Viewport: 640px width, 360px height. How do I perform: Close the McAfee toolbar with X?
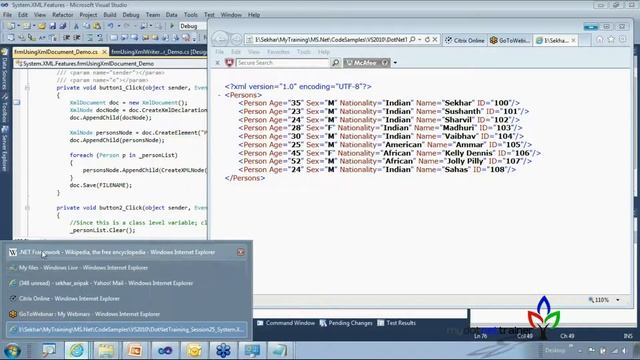coord(218,62)
